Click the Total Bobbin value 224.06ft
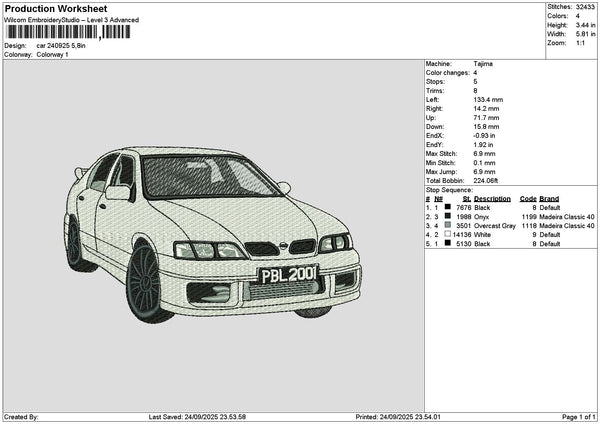The height and width of the screenshot is (424, 600). point(487,180)
